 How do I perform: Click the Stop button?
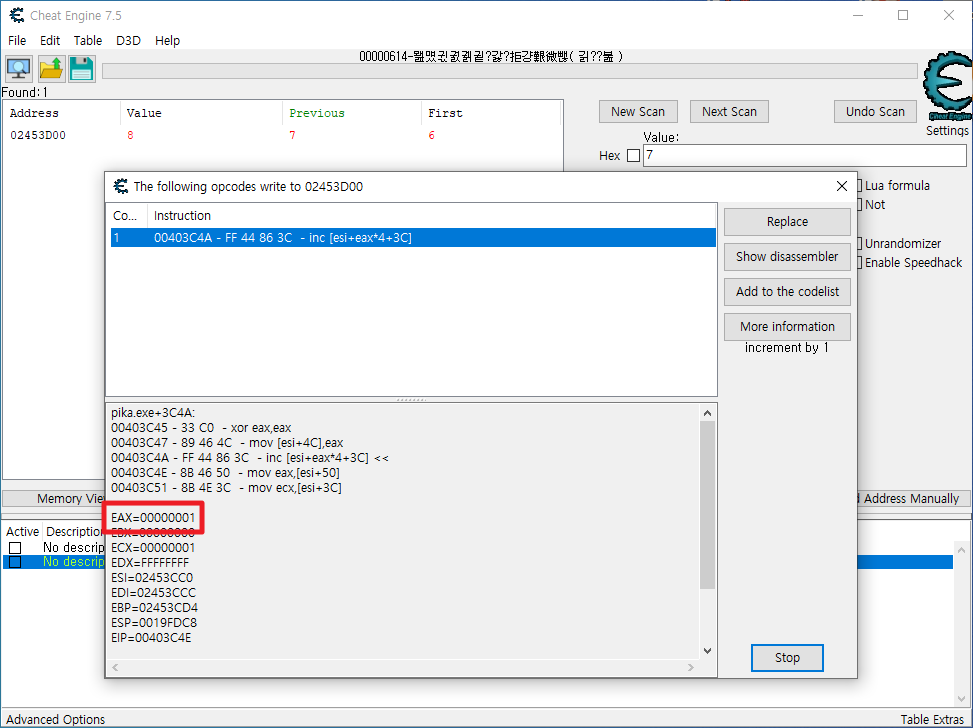tap(787, 658)
